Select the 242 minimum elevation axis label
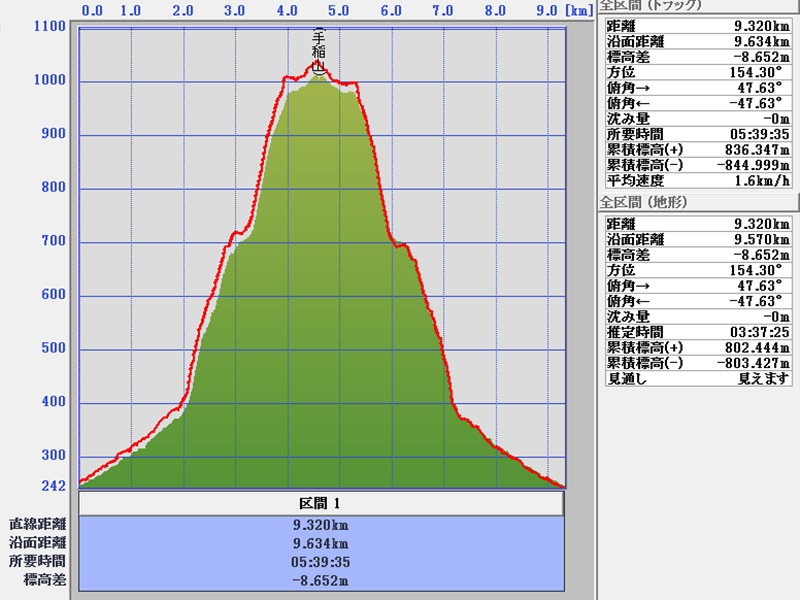The image size is (800, 600). pyautogui.click(x=54, y=486)
